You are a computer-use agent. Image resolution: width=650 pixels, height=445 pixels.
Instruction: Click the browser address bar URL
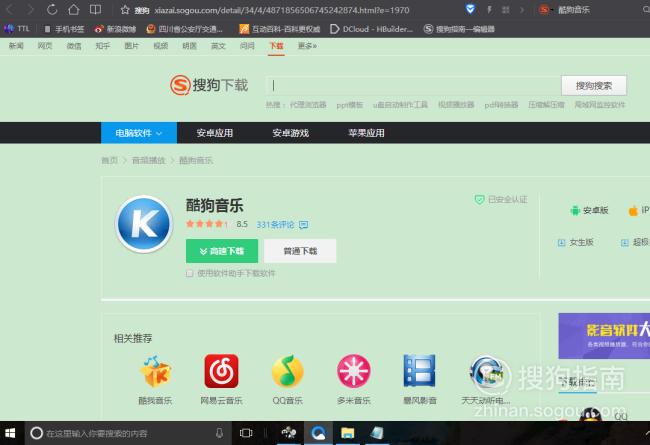(x=281, y=10)
